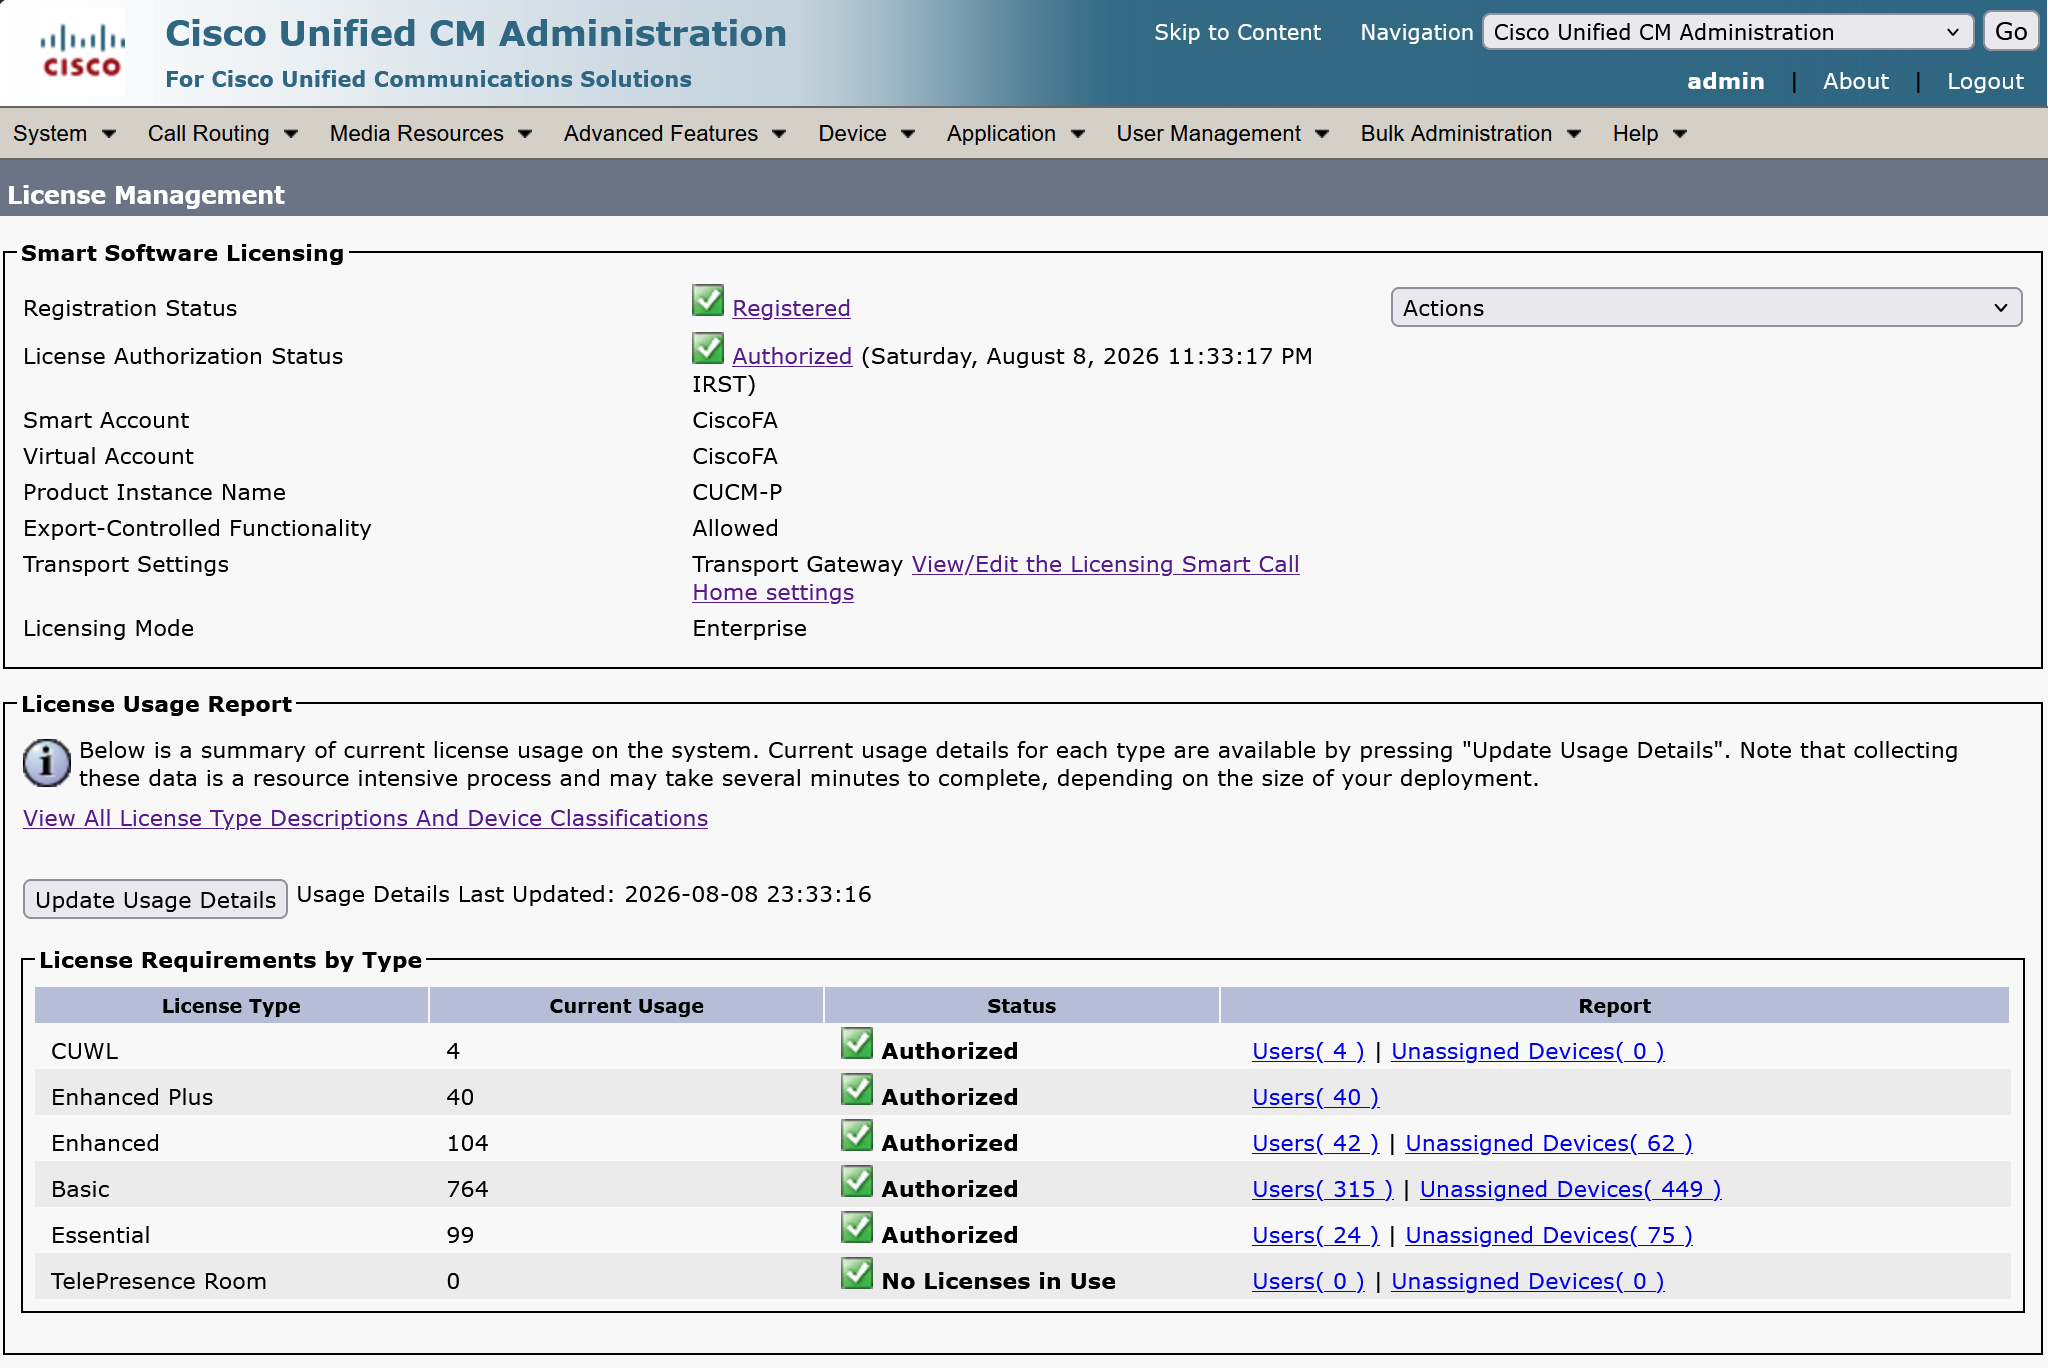Click the Go button
The image size is (2048, 1368).
click(x=2011, y=32)
